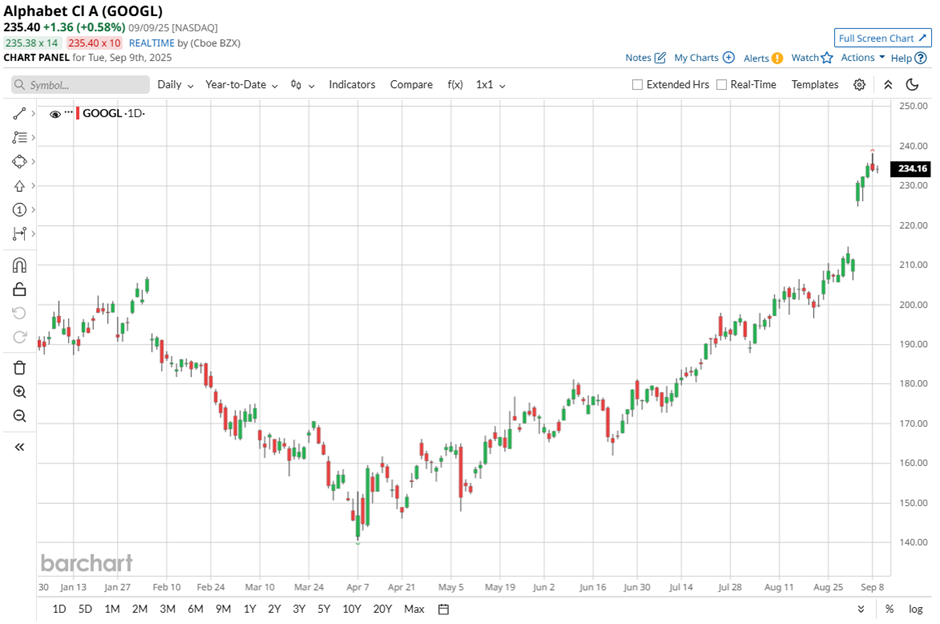Open the custom date range calendar

[x=444, y=609]
